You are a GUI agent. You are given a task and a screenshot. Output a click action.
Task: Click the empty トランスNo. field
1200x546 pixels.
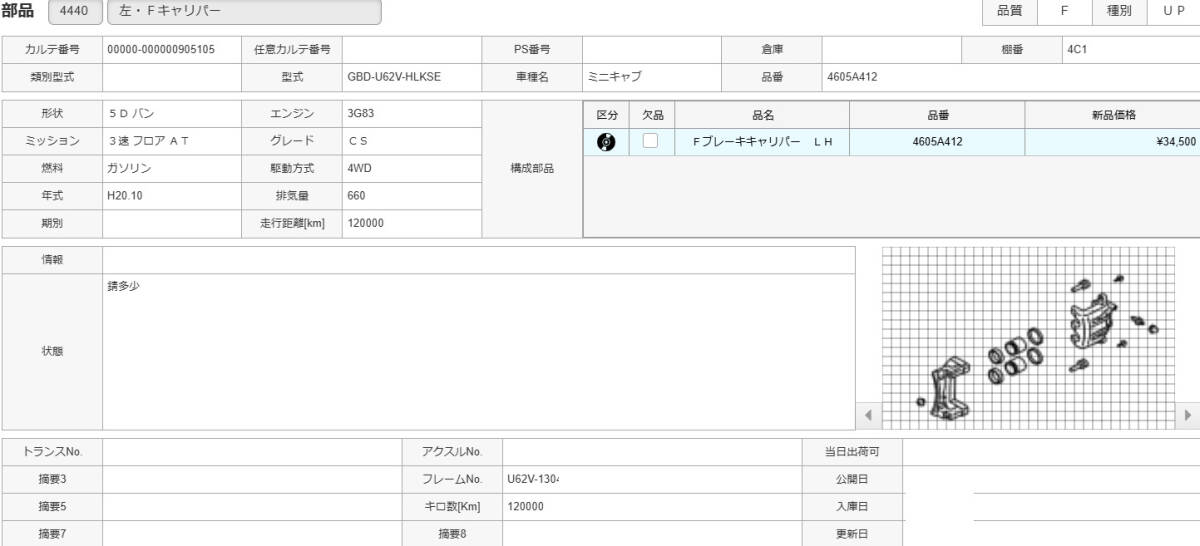point(252,452)
